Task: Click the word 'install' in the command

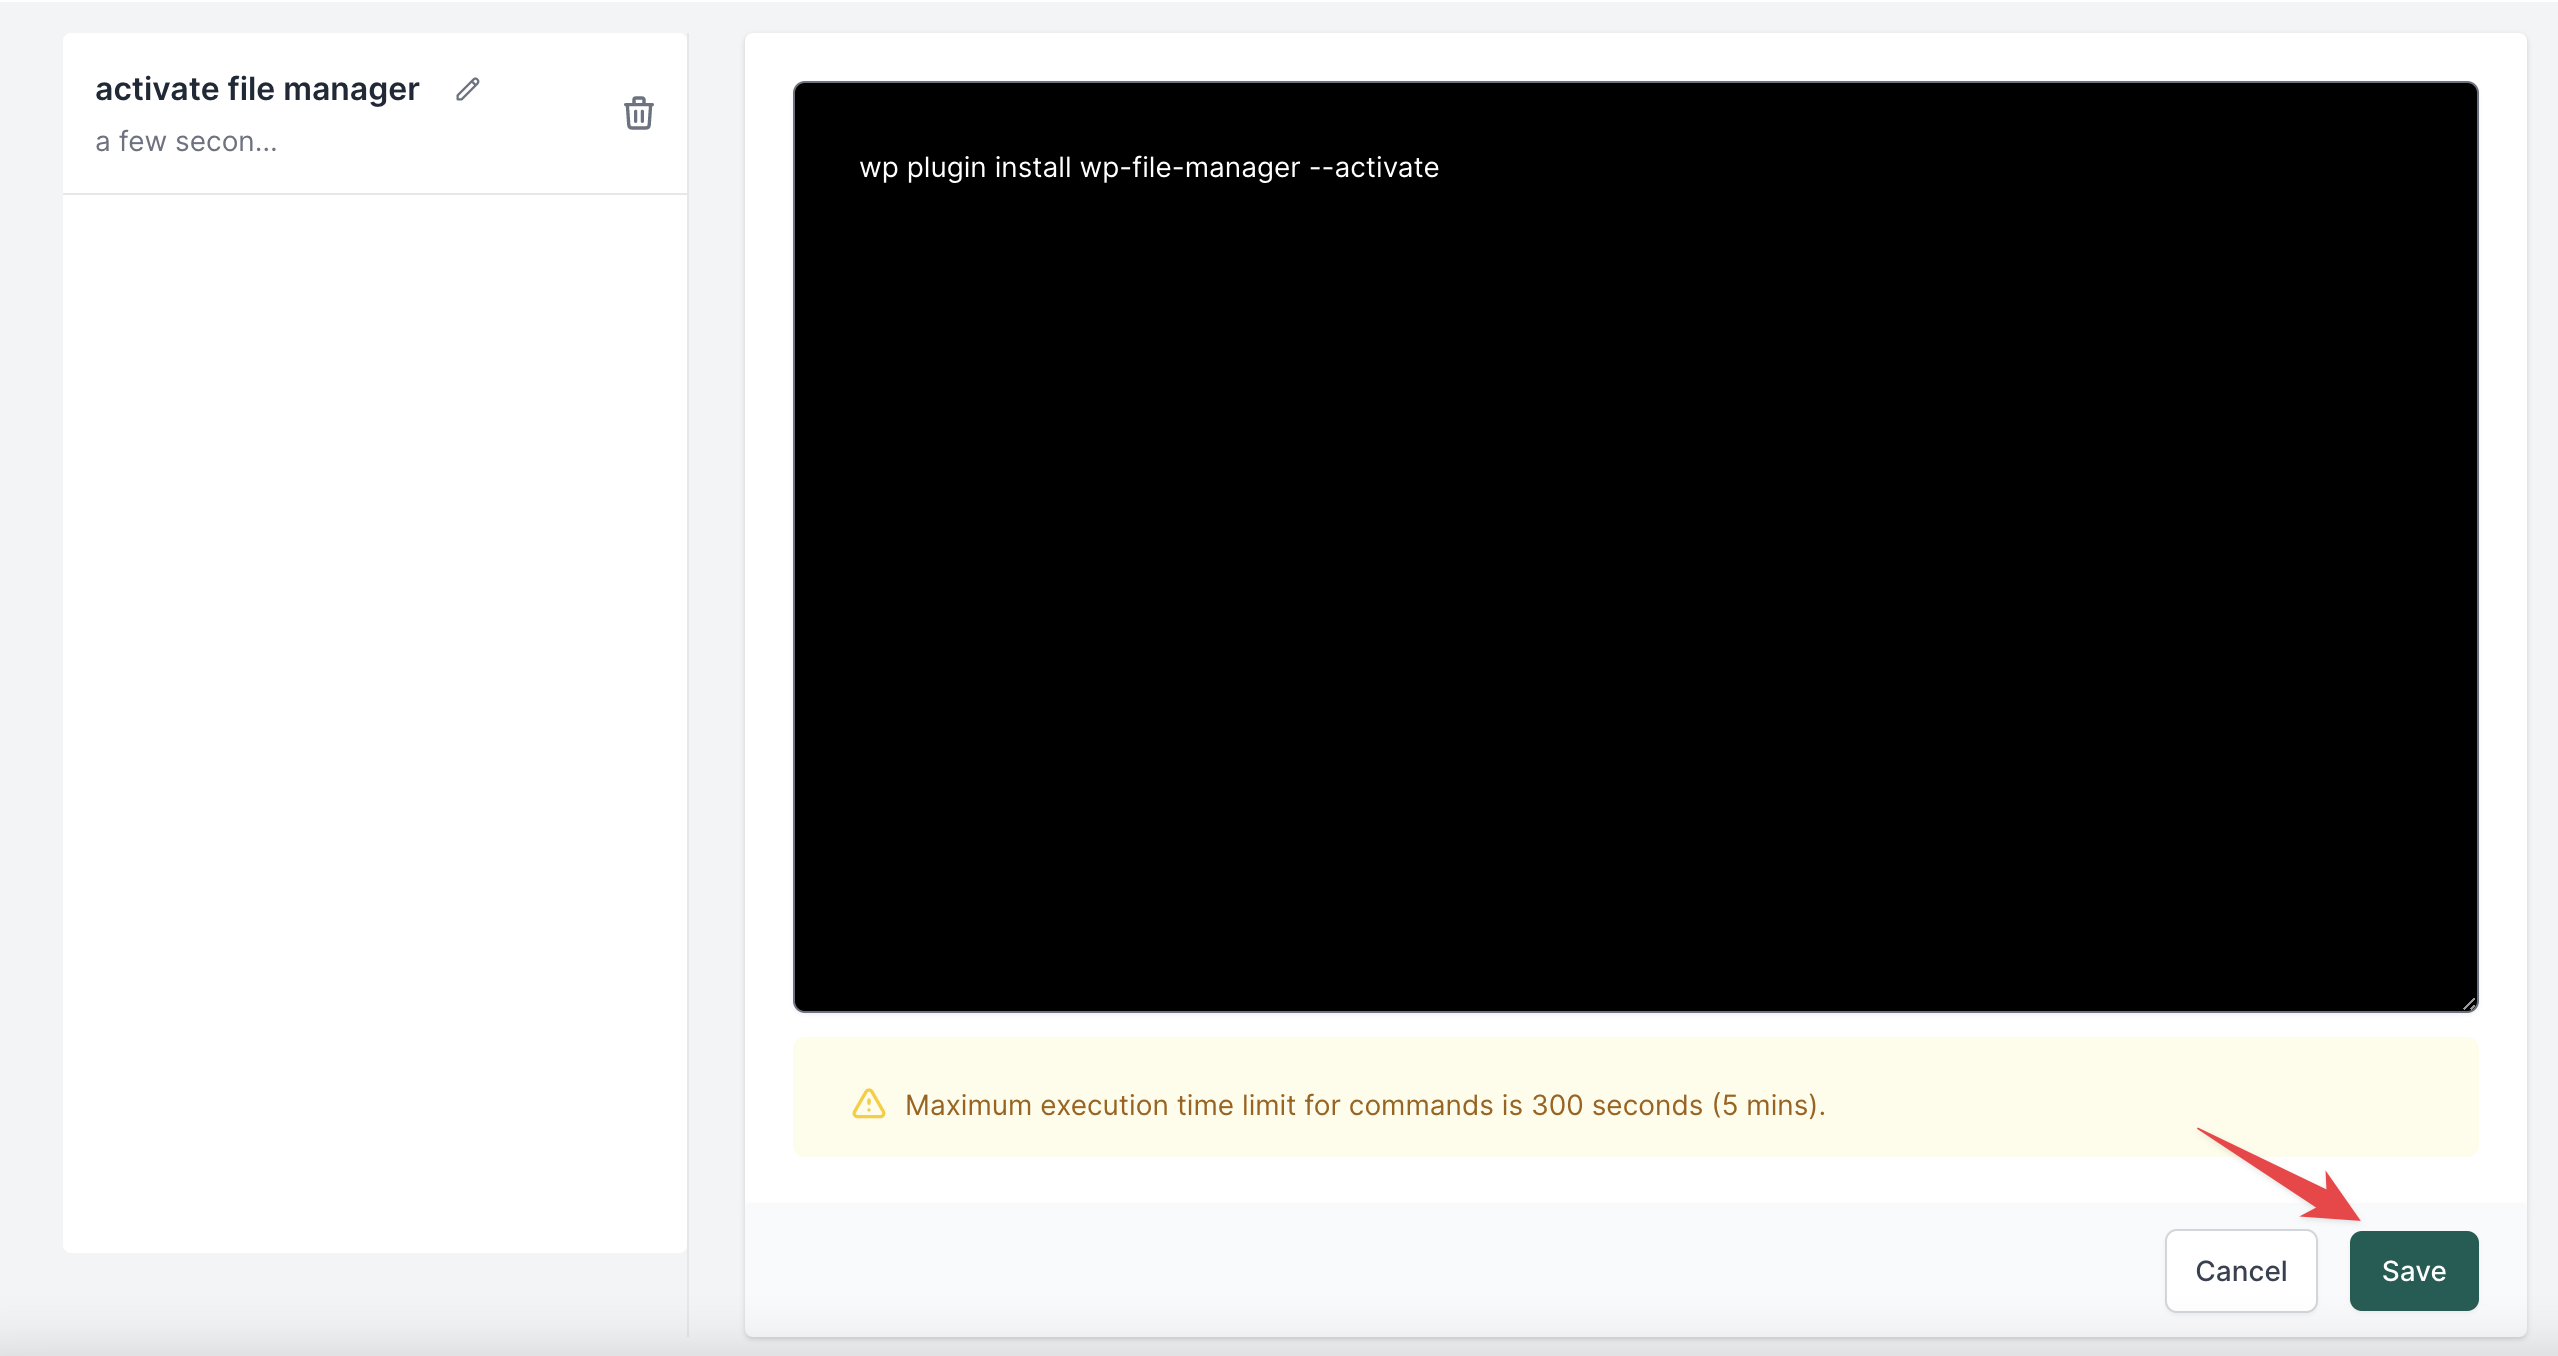Action: [x=1032, y=167]
